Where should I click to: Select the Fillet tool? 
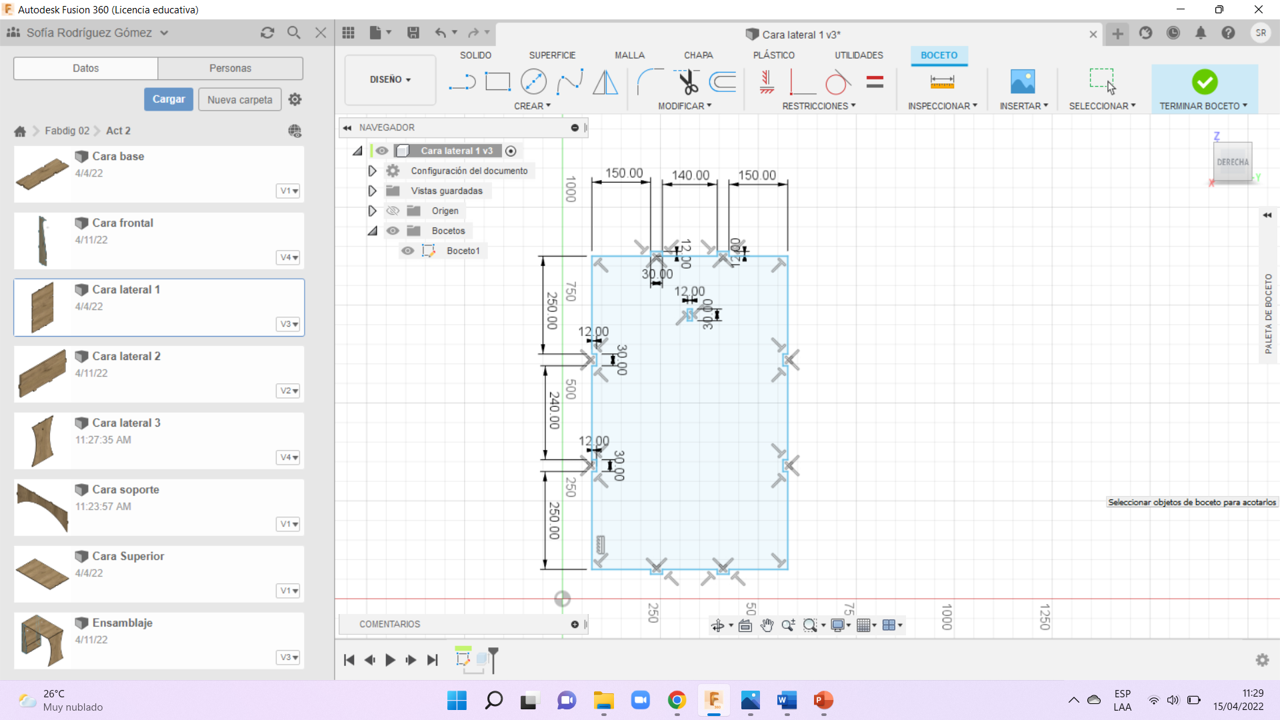(x=650, y=82)
